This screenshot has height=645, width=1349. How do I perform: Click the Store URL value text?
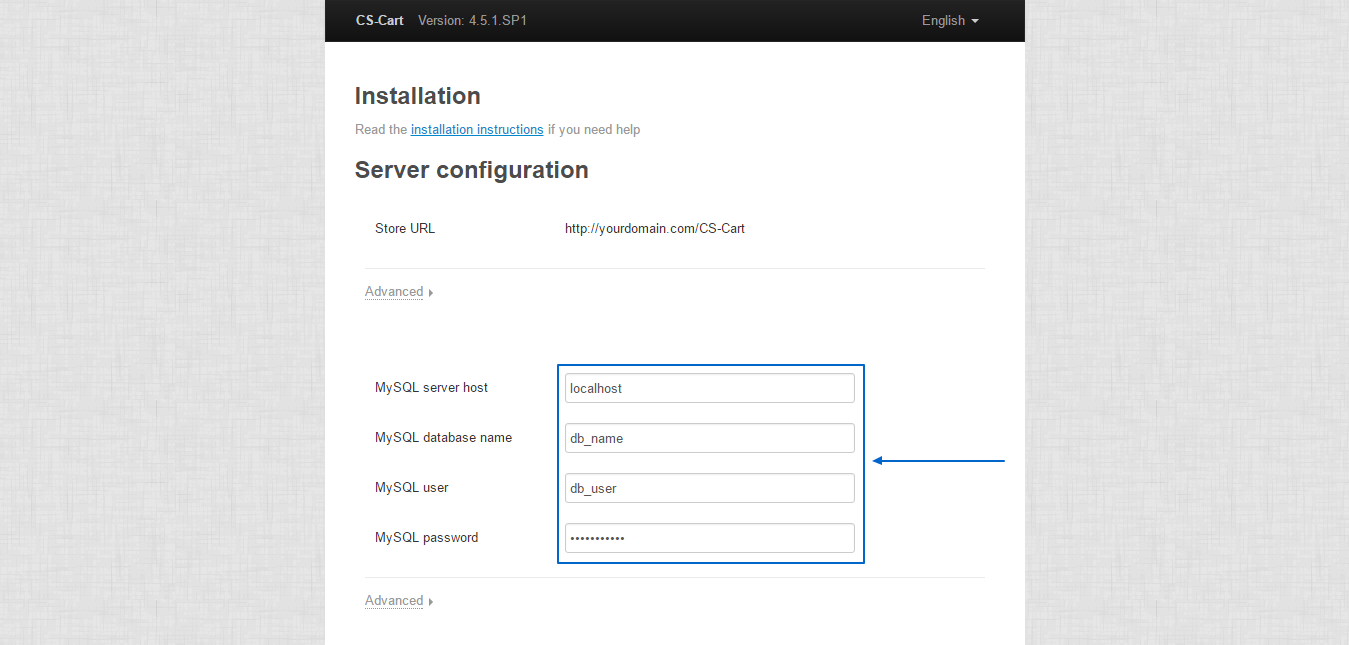[654, 229]
